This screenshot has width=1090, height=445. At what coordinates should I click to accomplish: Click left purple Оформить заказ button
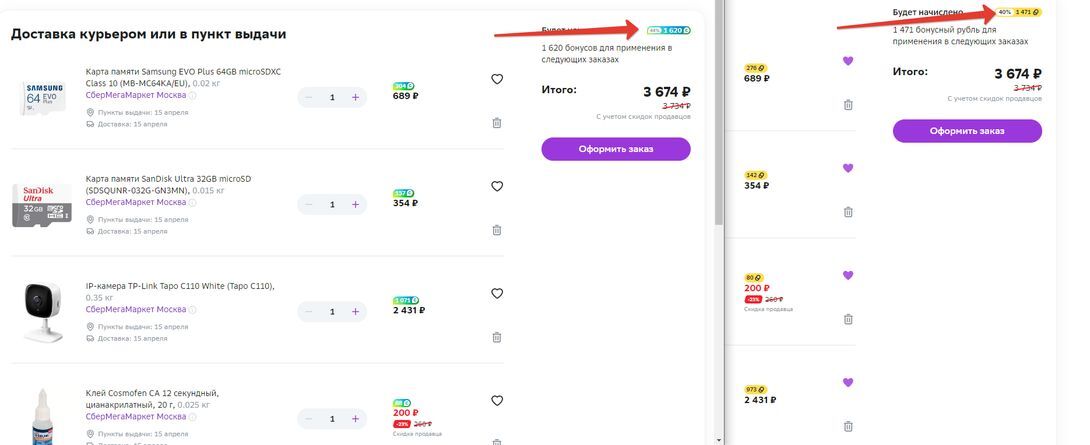(616, 149)
